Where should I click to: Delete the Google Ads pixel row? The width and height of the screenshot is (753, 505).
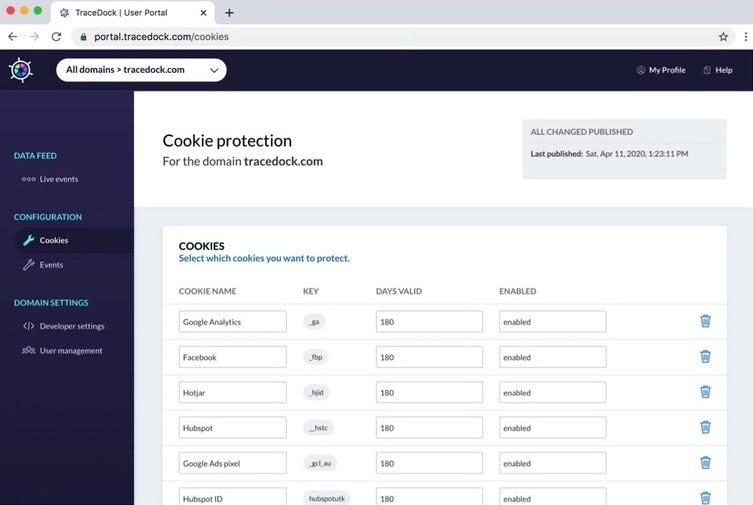705,463
